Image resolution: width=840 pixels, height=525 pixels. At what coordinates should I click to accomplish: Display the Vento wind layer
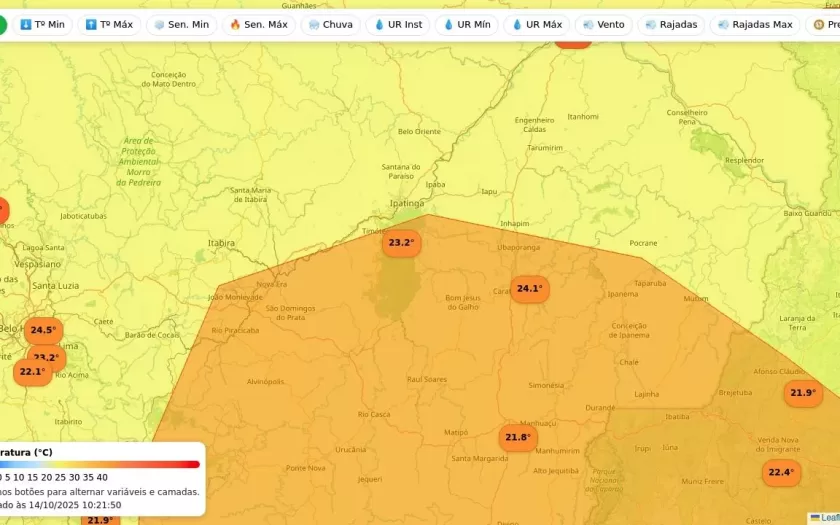(x=603, y=25)
